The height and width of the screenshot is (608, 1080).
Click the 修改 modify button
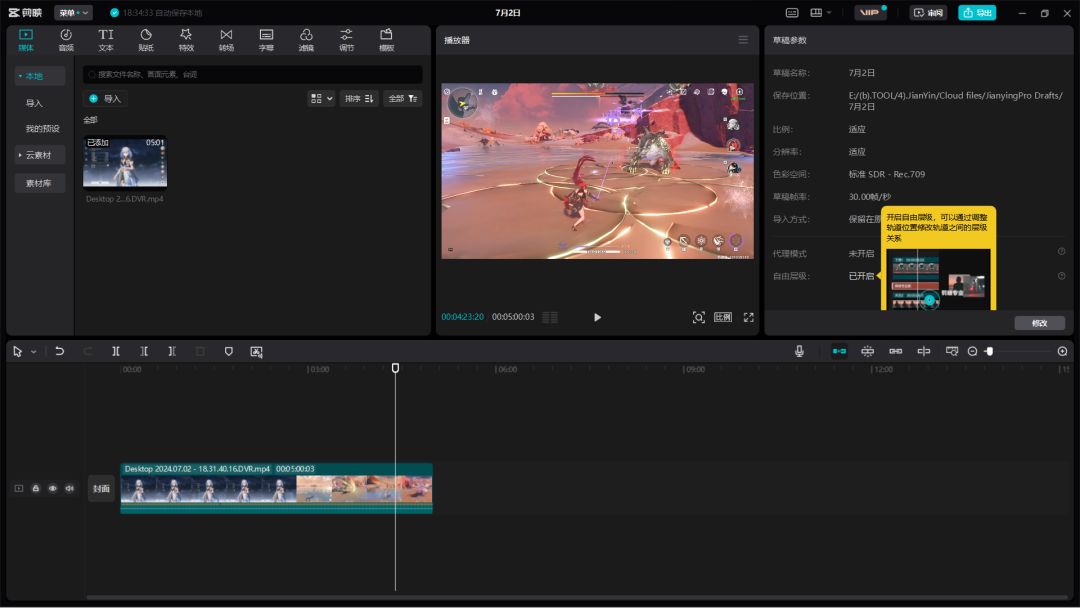click(x=1039, y=323)
